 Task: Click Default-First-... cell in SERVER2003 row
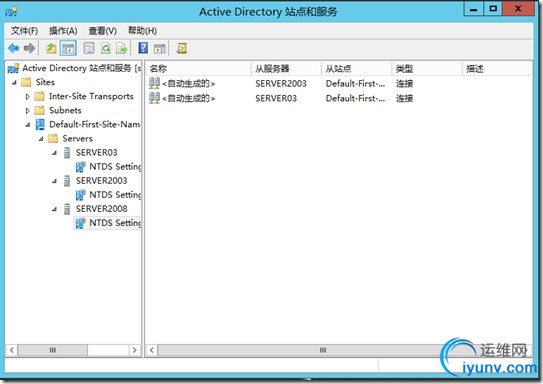click(355, 83)
